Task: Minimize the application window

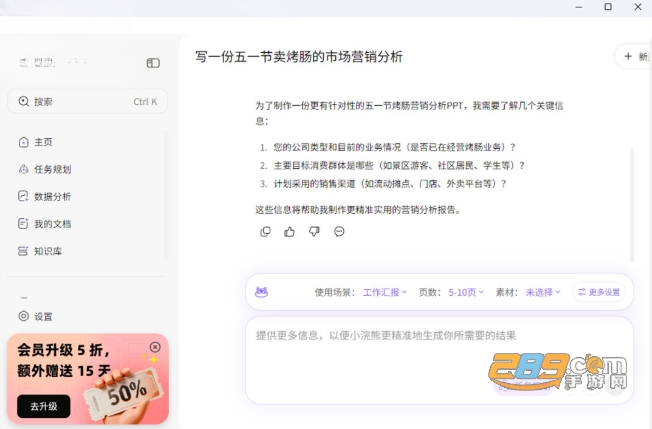Action: pyautogui.click(x=579, y=7)
